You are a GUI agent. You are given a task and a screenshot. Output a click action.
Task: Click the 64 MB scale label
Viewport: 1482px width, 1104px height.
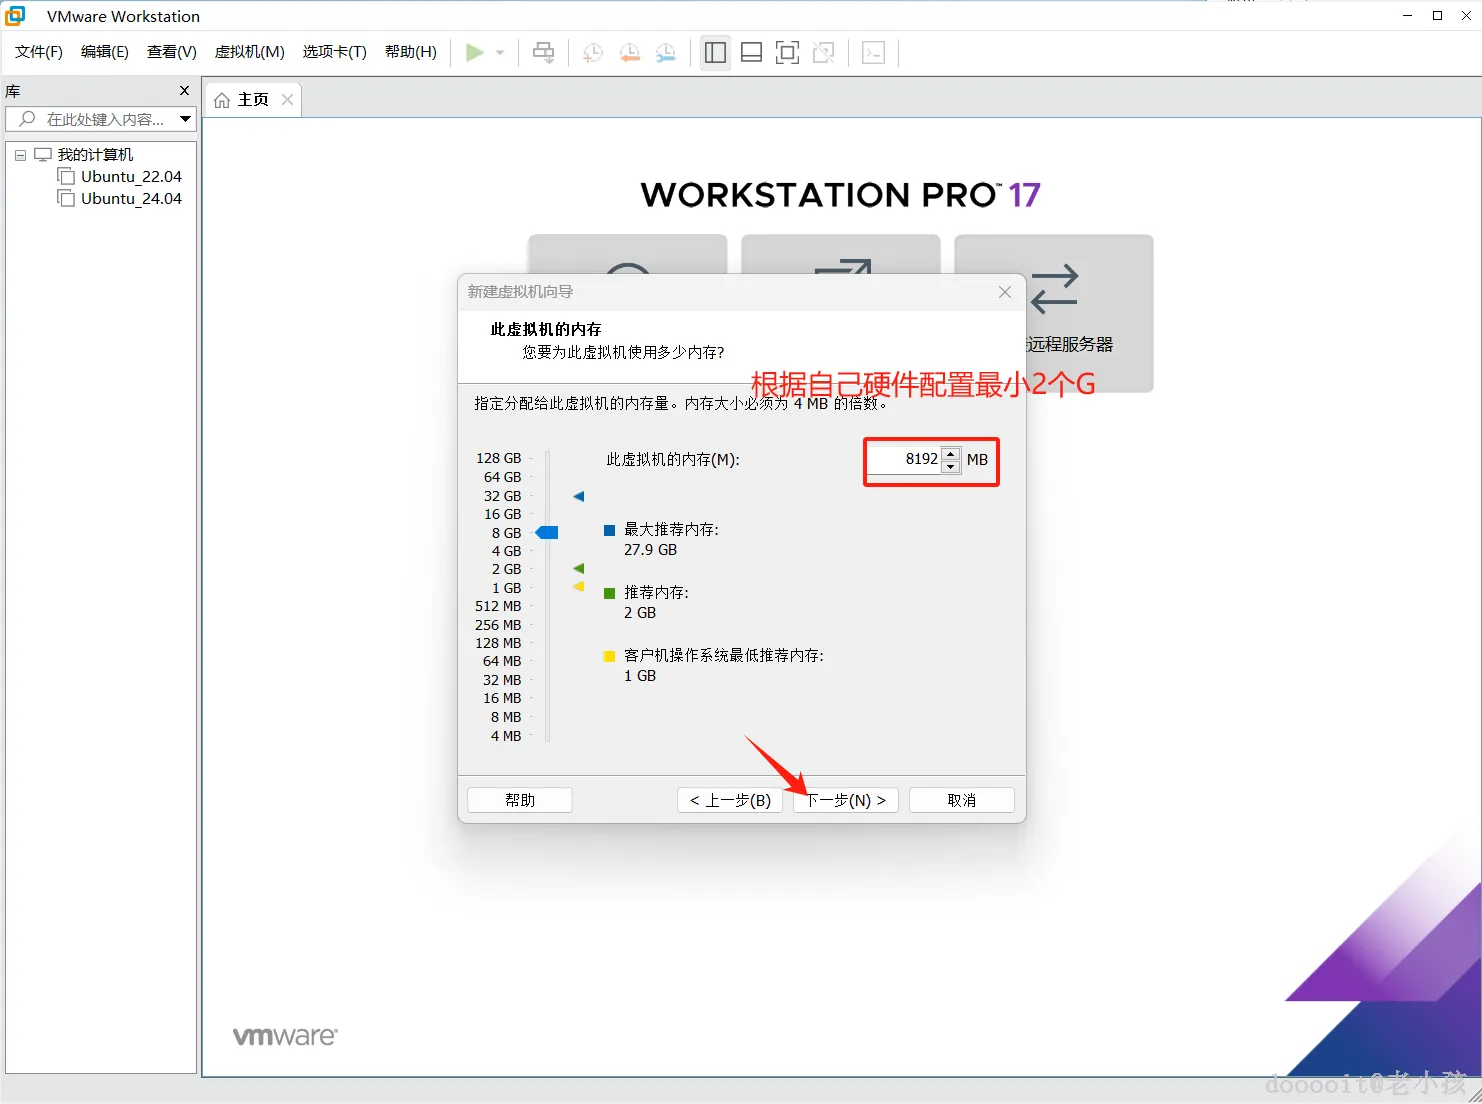[502, 661]
